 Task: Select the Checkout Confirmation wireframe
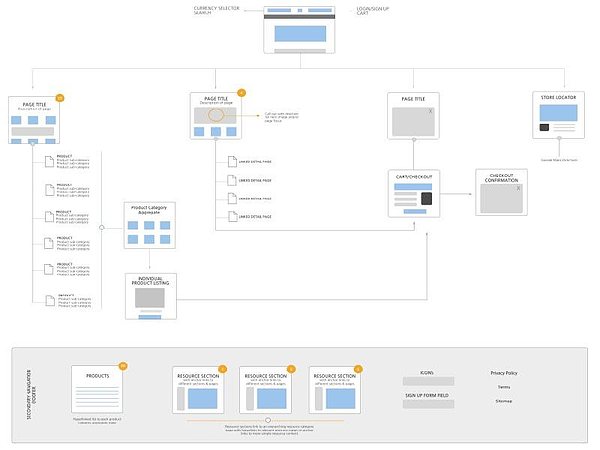click(x=501, y=192)
